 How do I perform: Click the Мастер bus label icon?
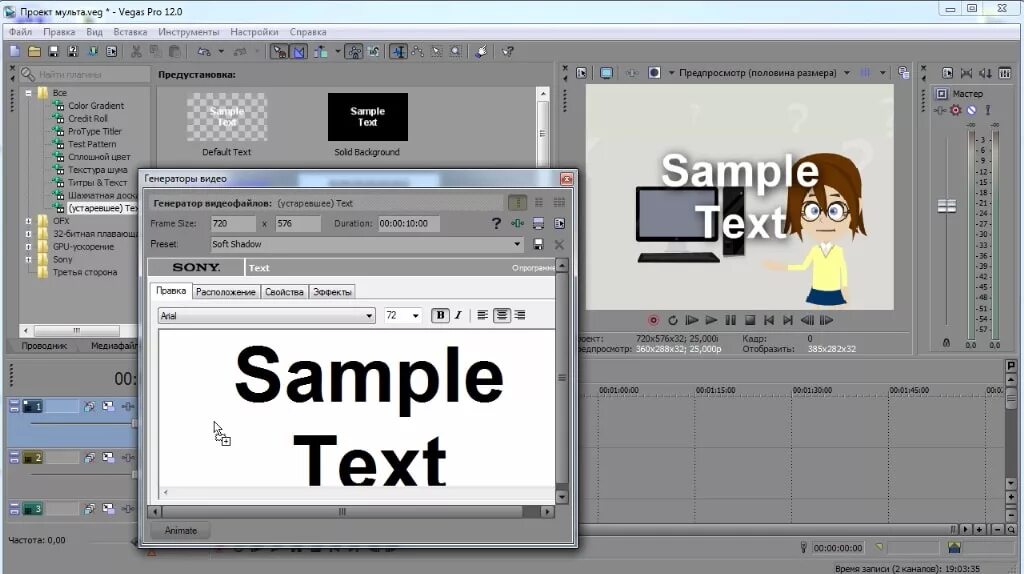(x=942, y=93)
